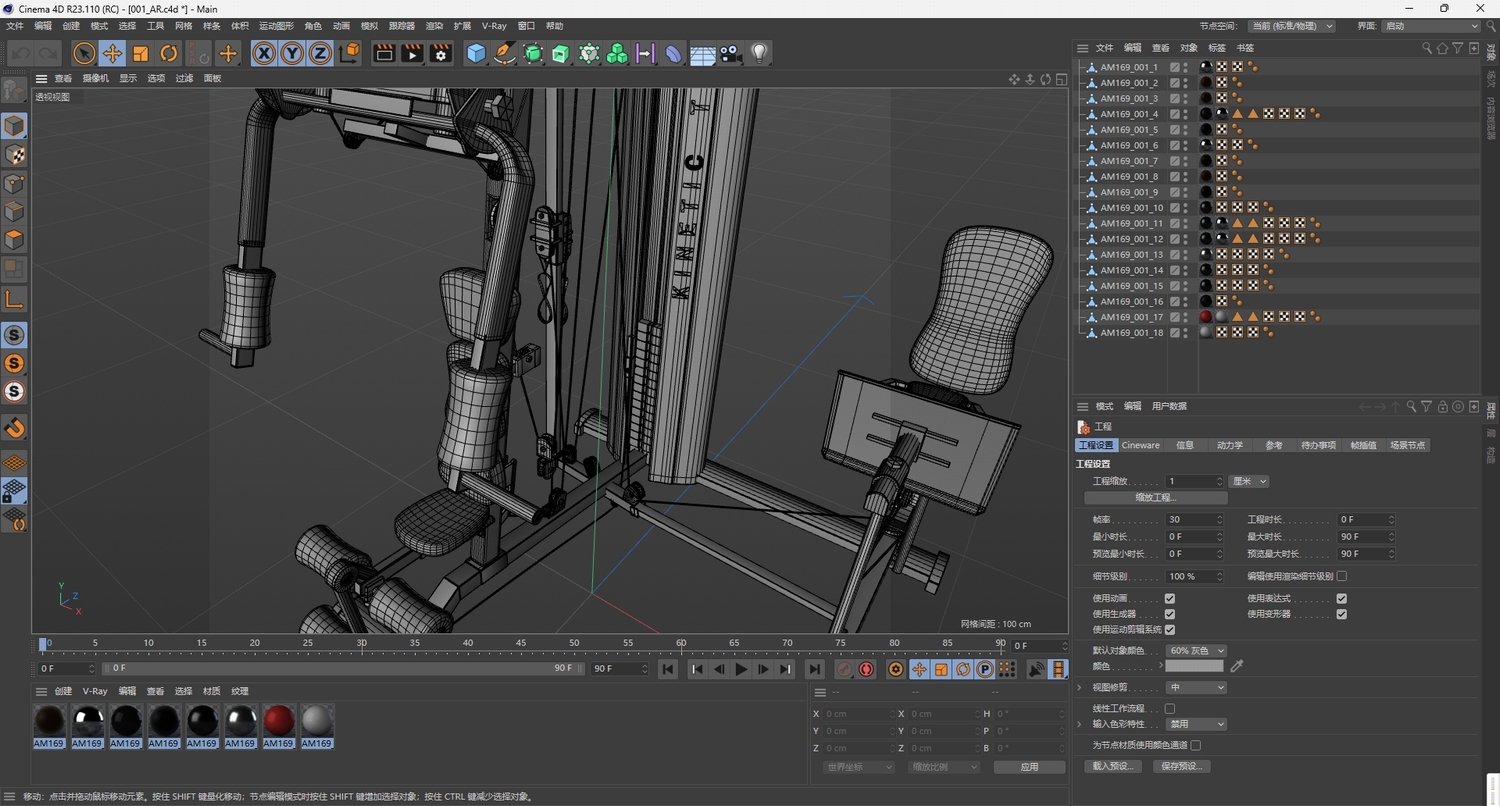1500x806 pixels.
Task: Click the Camera creation icon in toolbar
Action: [731, 53]
